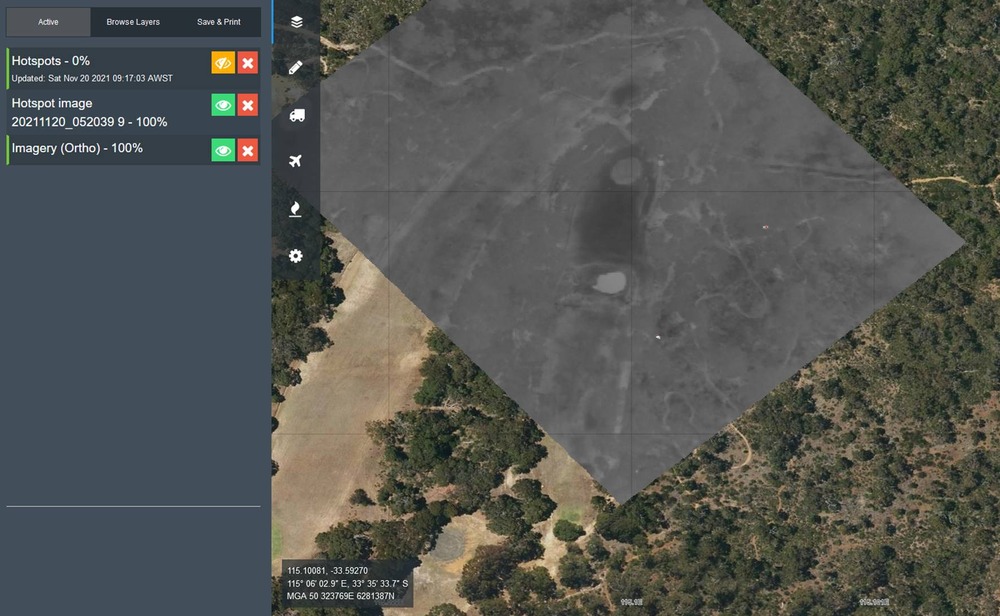Viewport: 1000px width, 616px height.
Task: Select the Hotspot image 20211120_052039 layer
Action: [x=100, y=112]
